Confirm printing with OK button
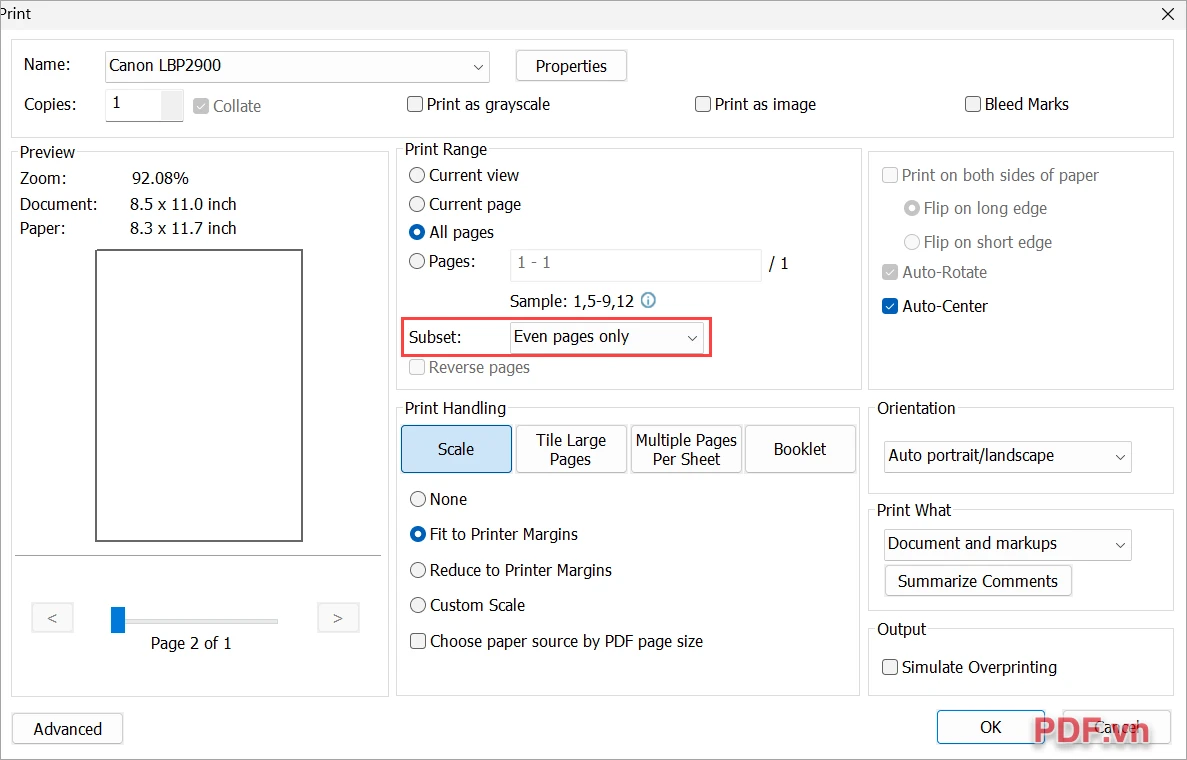This screenshot has width=1187, height=760. coord(990,727)
